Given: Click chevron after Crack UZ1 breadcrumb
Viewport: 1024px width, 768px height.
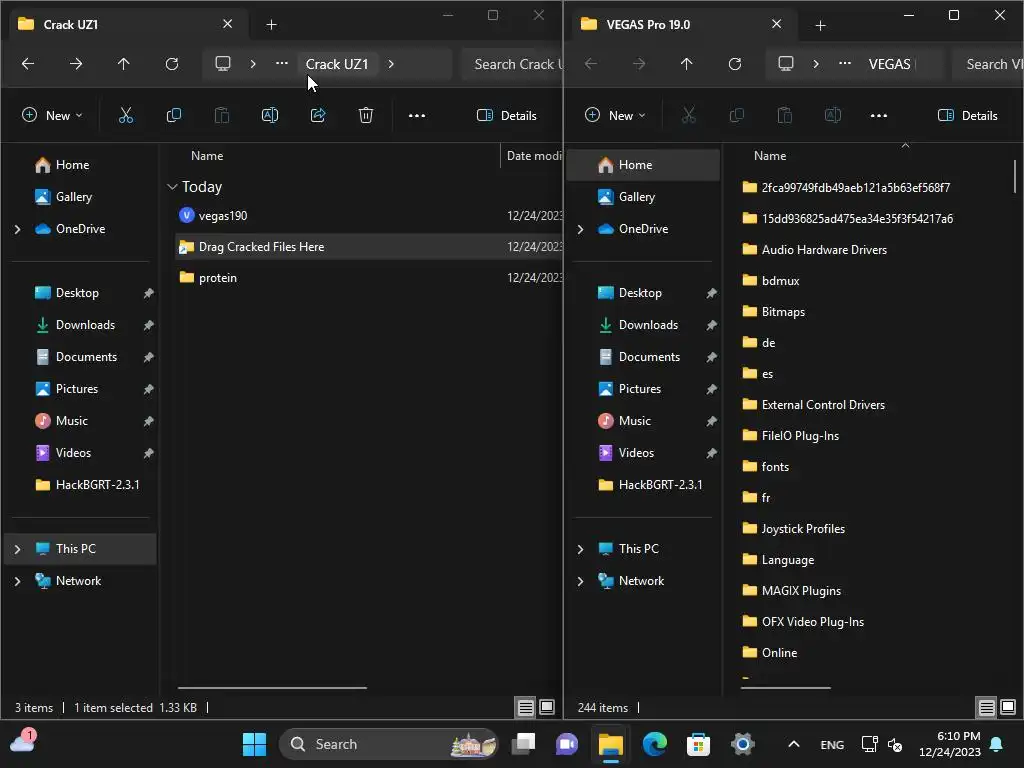Looking at the screenshot, I should tap(391, 64).
